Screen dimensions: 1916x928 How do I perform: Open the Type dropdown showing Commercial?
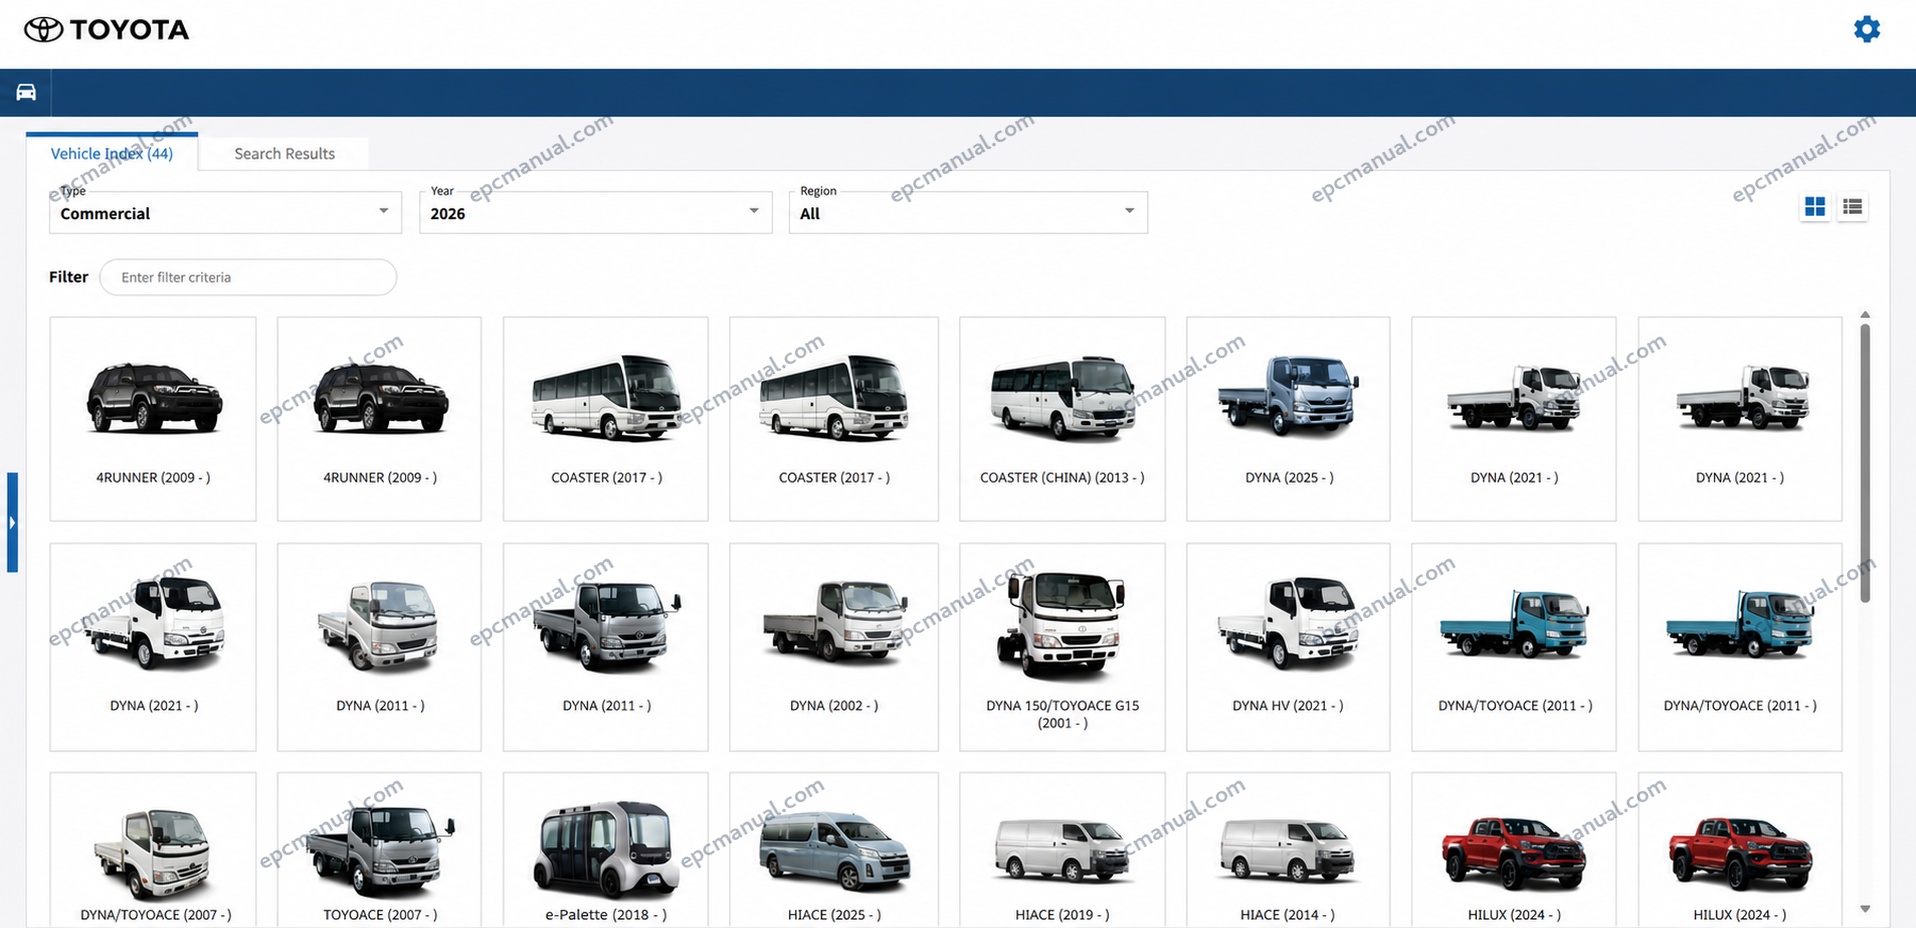point(225,213)
